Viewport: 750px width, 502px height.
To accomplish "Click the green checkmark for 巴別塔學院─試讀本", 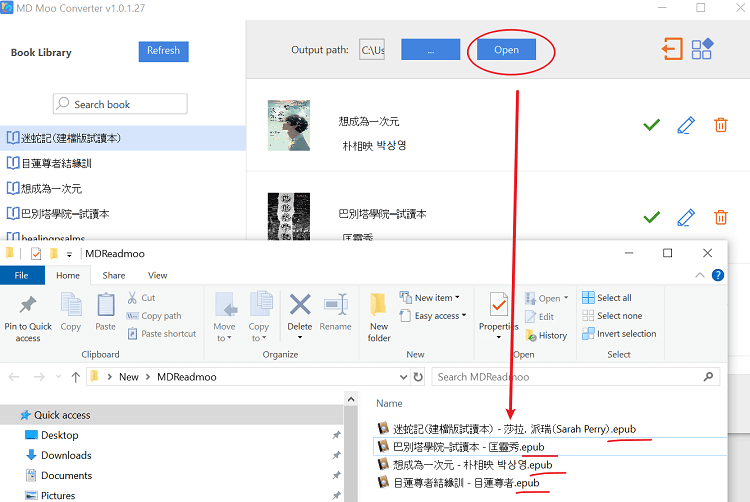I will (651, 217).
